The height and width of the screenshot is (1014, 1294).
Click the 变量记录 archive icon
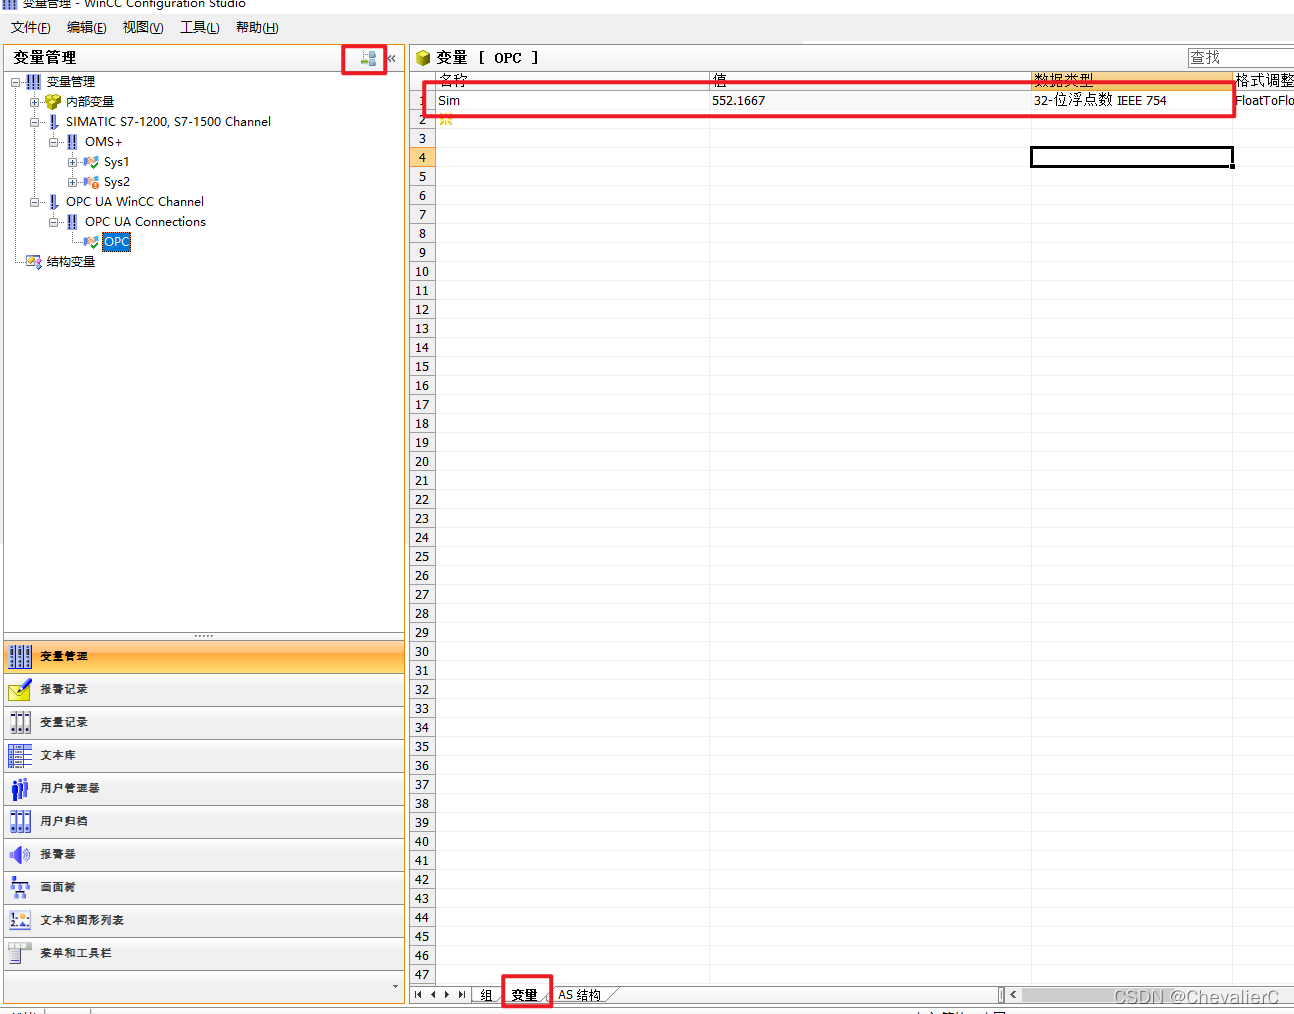click(x=20, y=723)
